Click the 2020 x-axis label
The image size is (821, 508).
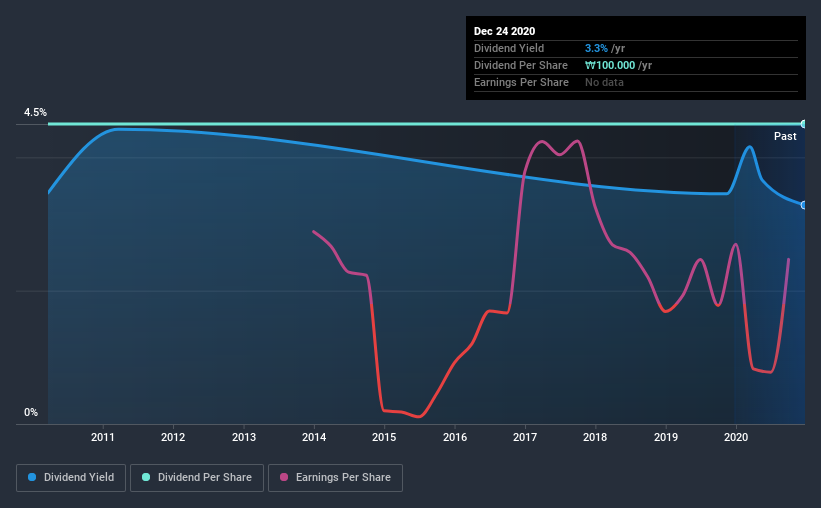pos(736,437)
